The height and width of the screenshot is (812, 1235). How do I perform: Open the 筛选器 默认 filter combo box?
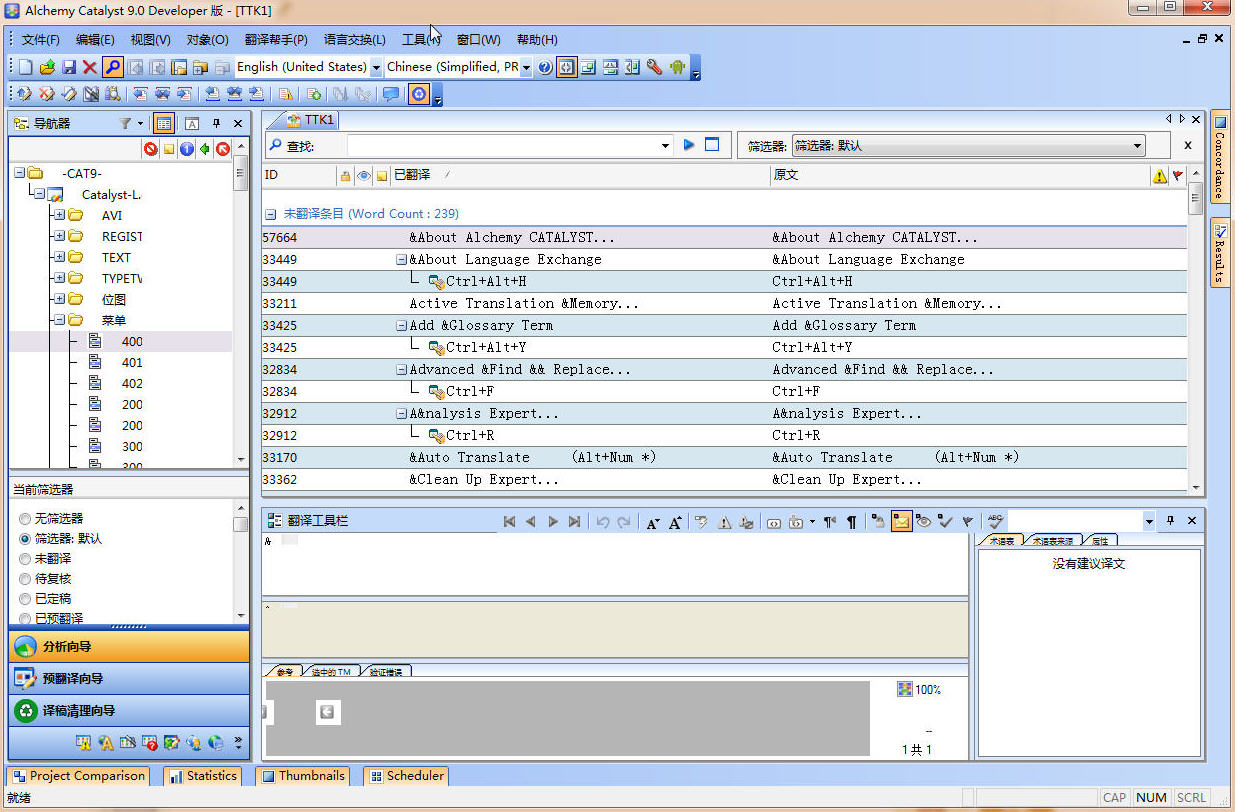(x=968, y=146)
